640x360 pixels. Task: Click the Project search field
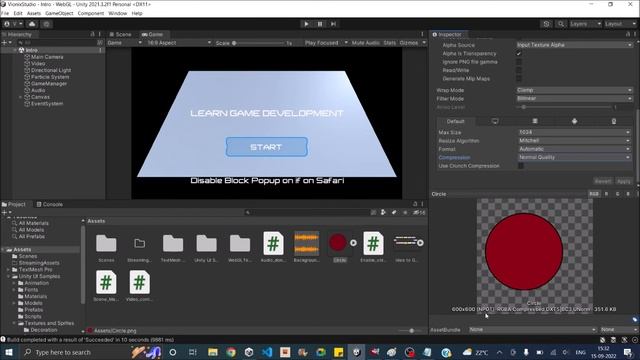[x=307, y=213]
